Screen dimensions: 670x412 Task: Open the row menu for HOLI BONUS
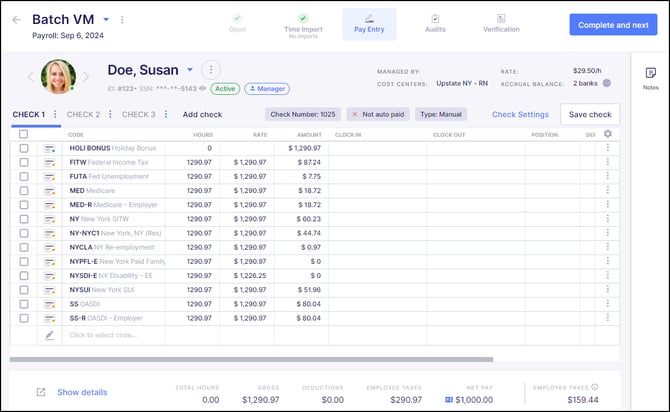[608, 148]
